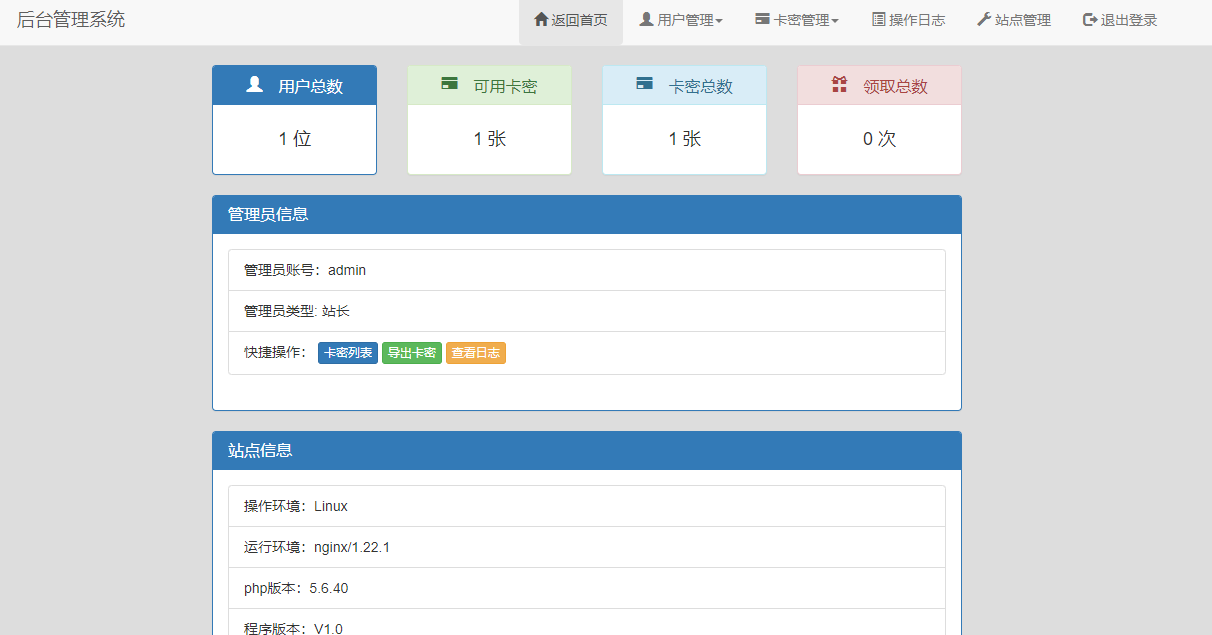
Task: Click the wrench icon beside 站点管理
Action: (x=984, y=19)
